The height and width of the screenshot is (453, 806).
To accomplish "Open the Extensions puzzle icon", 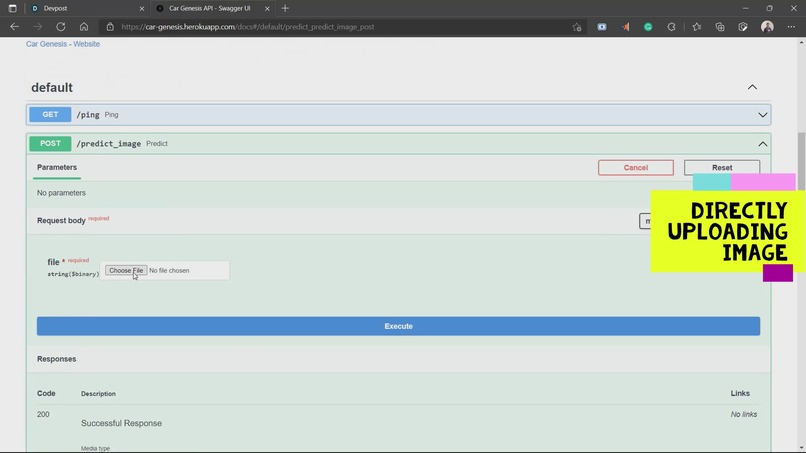I will [671, 27].
